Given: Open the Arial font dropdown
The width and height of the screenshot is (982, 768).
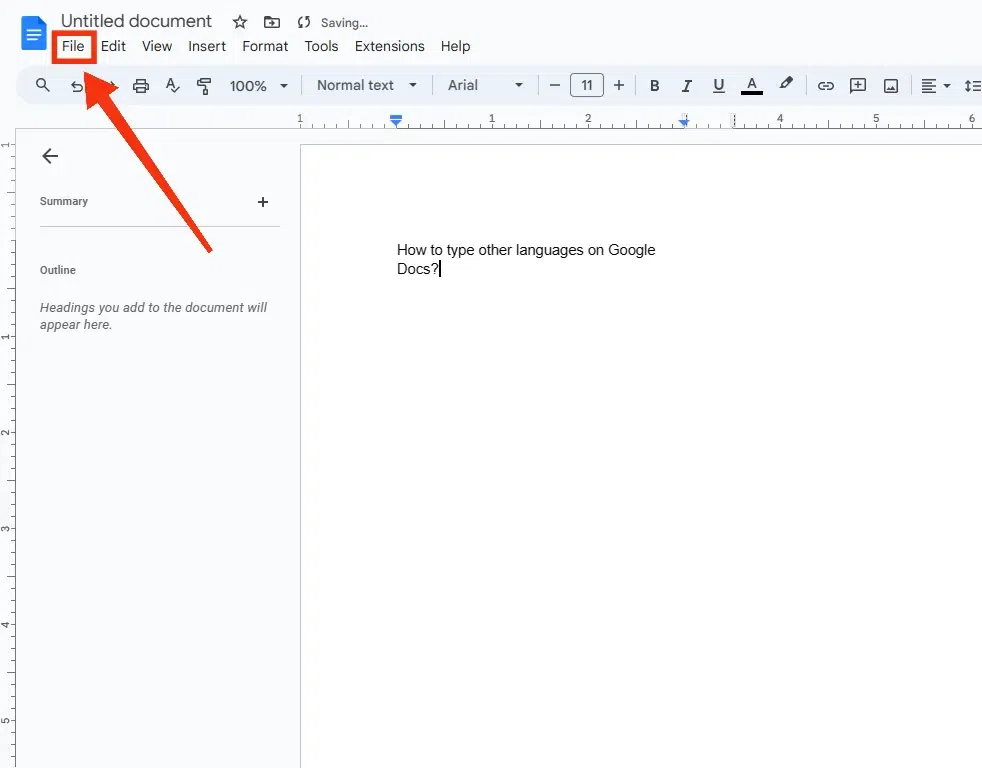Looking at the screenshot, I should 485,85.
